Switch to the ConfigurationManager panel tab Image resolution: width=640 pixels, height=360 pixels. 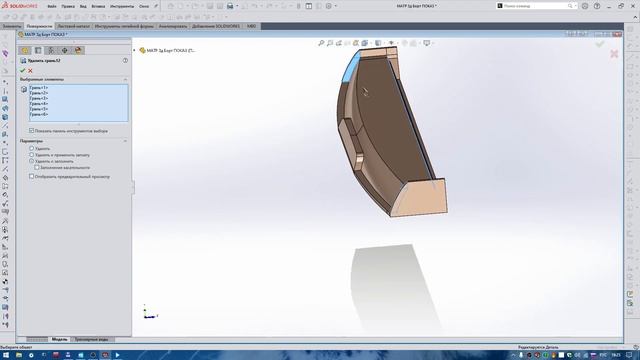pos(51,50)
